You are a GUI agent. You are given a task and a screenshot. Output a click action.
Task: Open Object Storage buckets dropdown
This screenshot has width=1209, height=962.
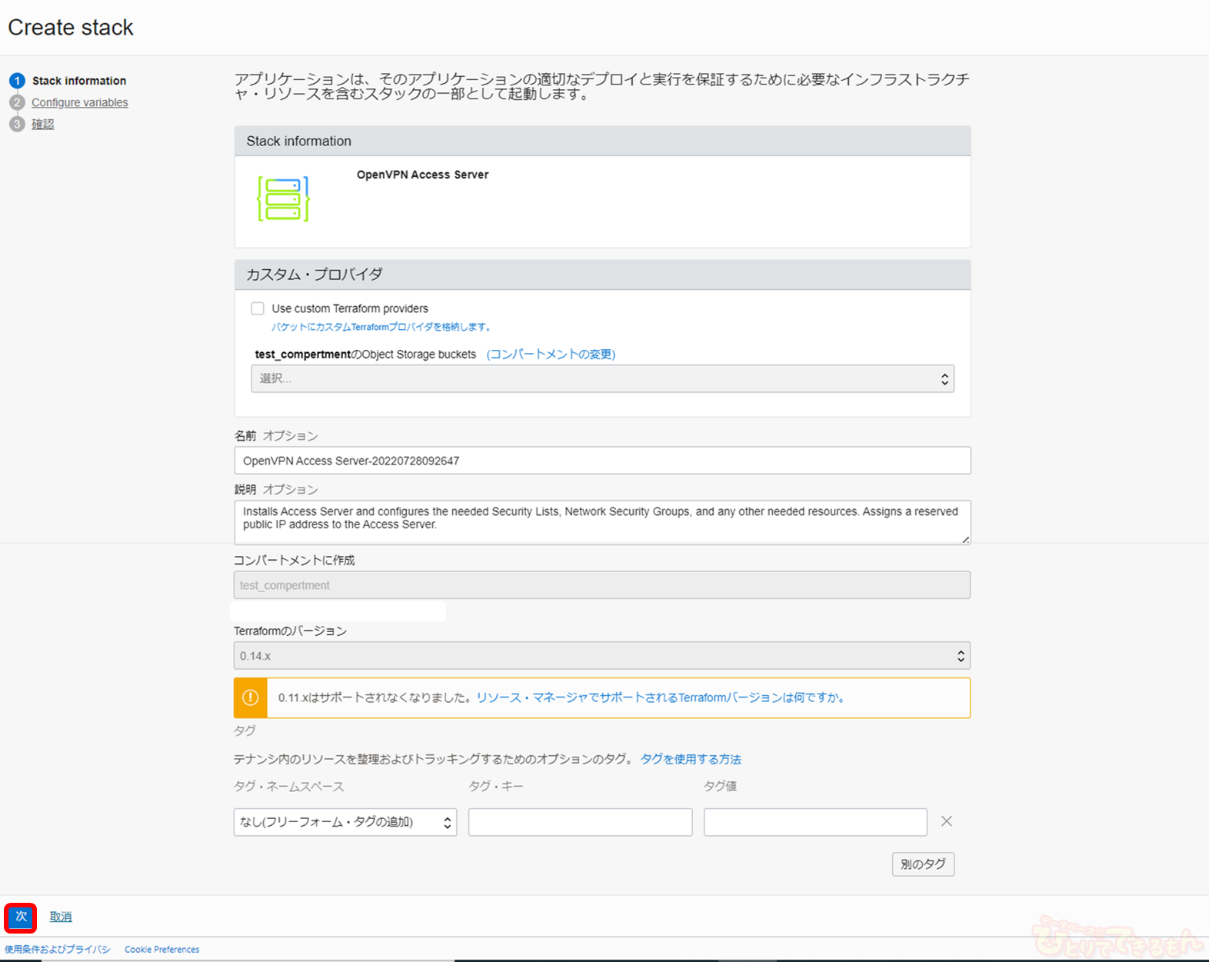click(x=602, y=378)
